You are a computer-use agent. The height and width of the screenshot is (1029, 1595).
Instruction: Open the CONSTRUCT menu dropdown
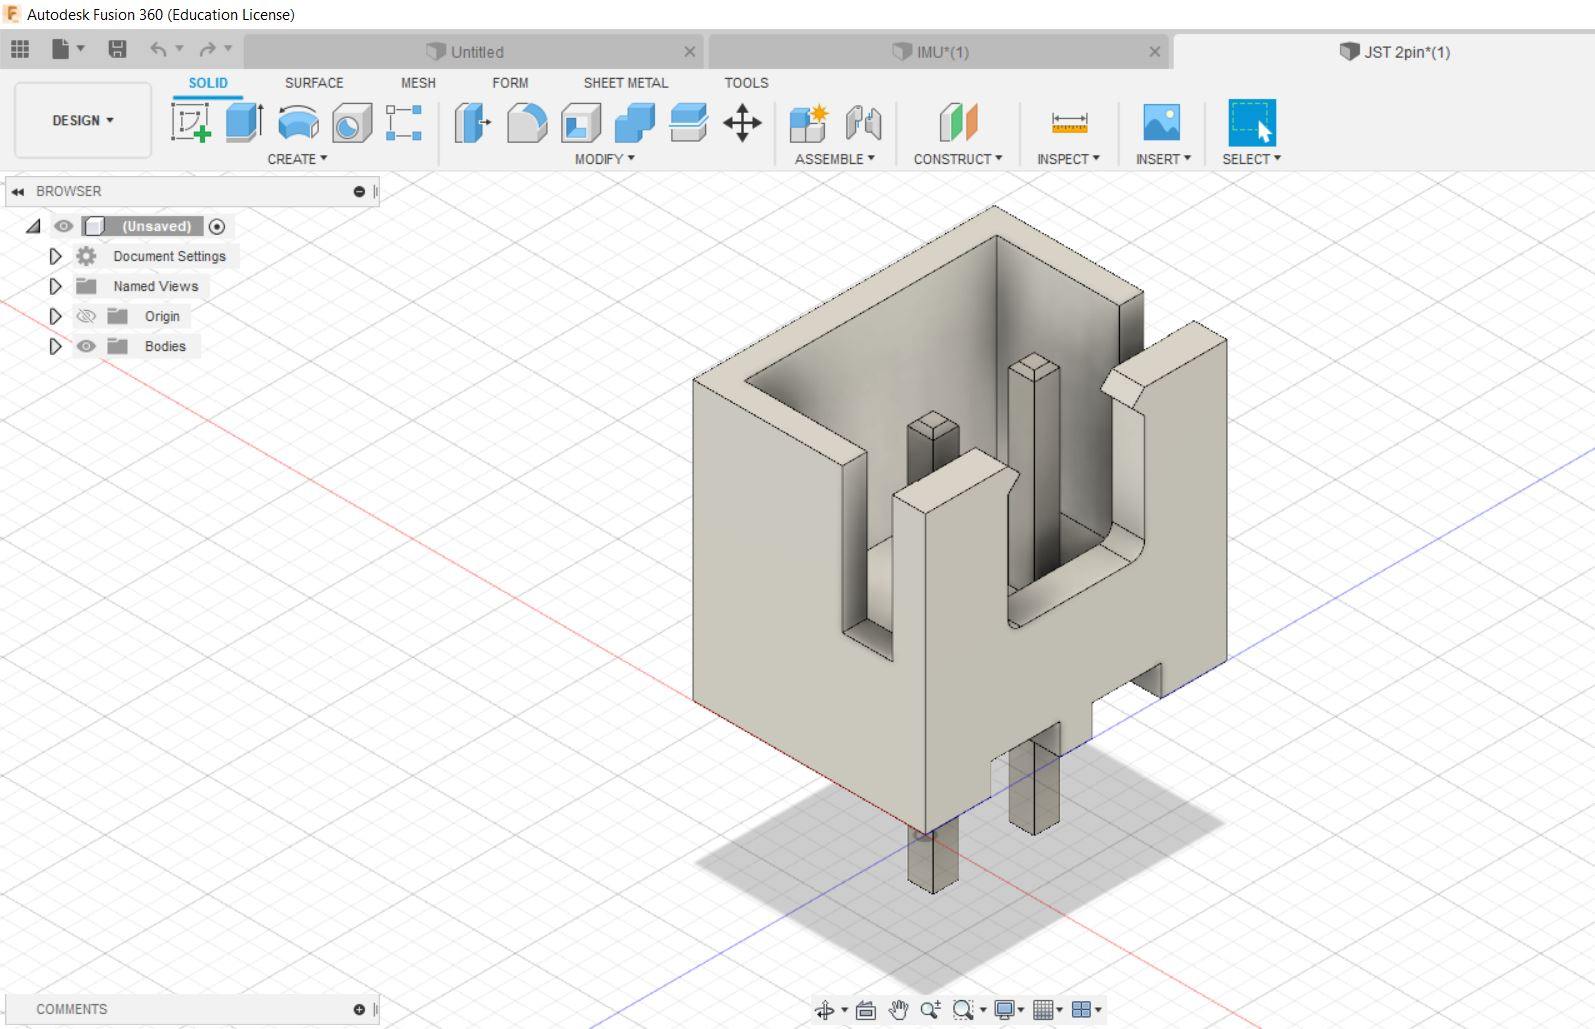point(957,159)
